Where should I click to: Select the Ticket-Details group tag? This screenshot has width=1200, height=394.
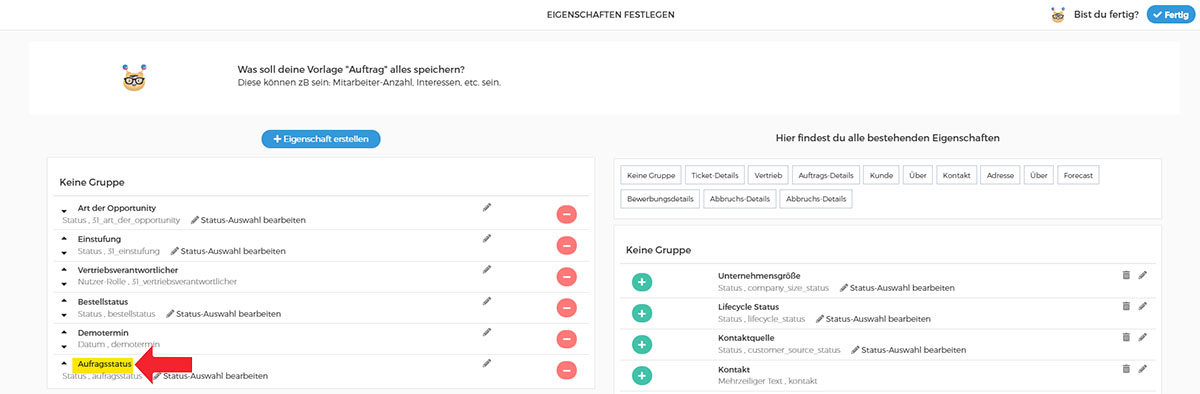click(x=715, y=175)
